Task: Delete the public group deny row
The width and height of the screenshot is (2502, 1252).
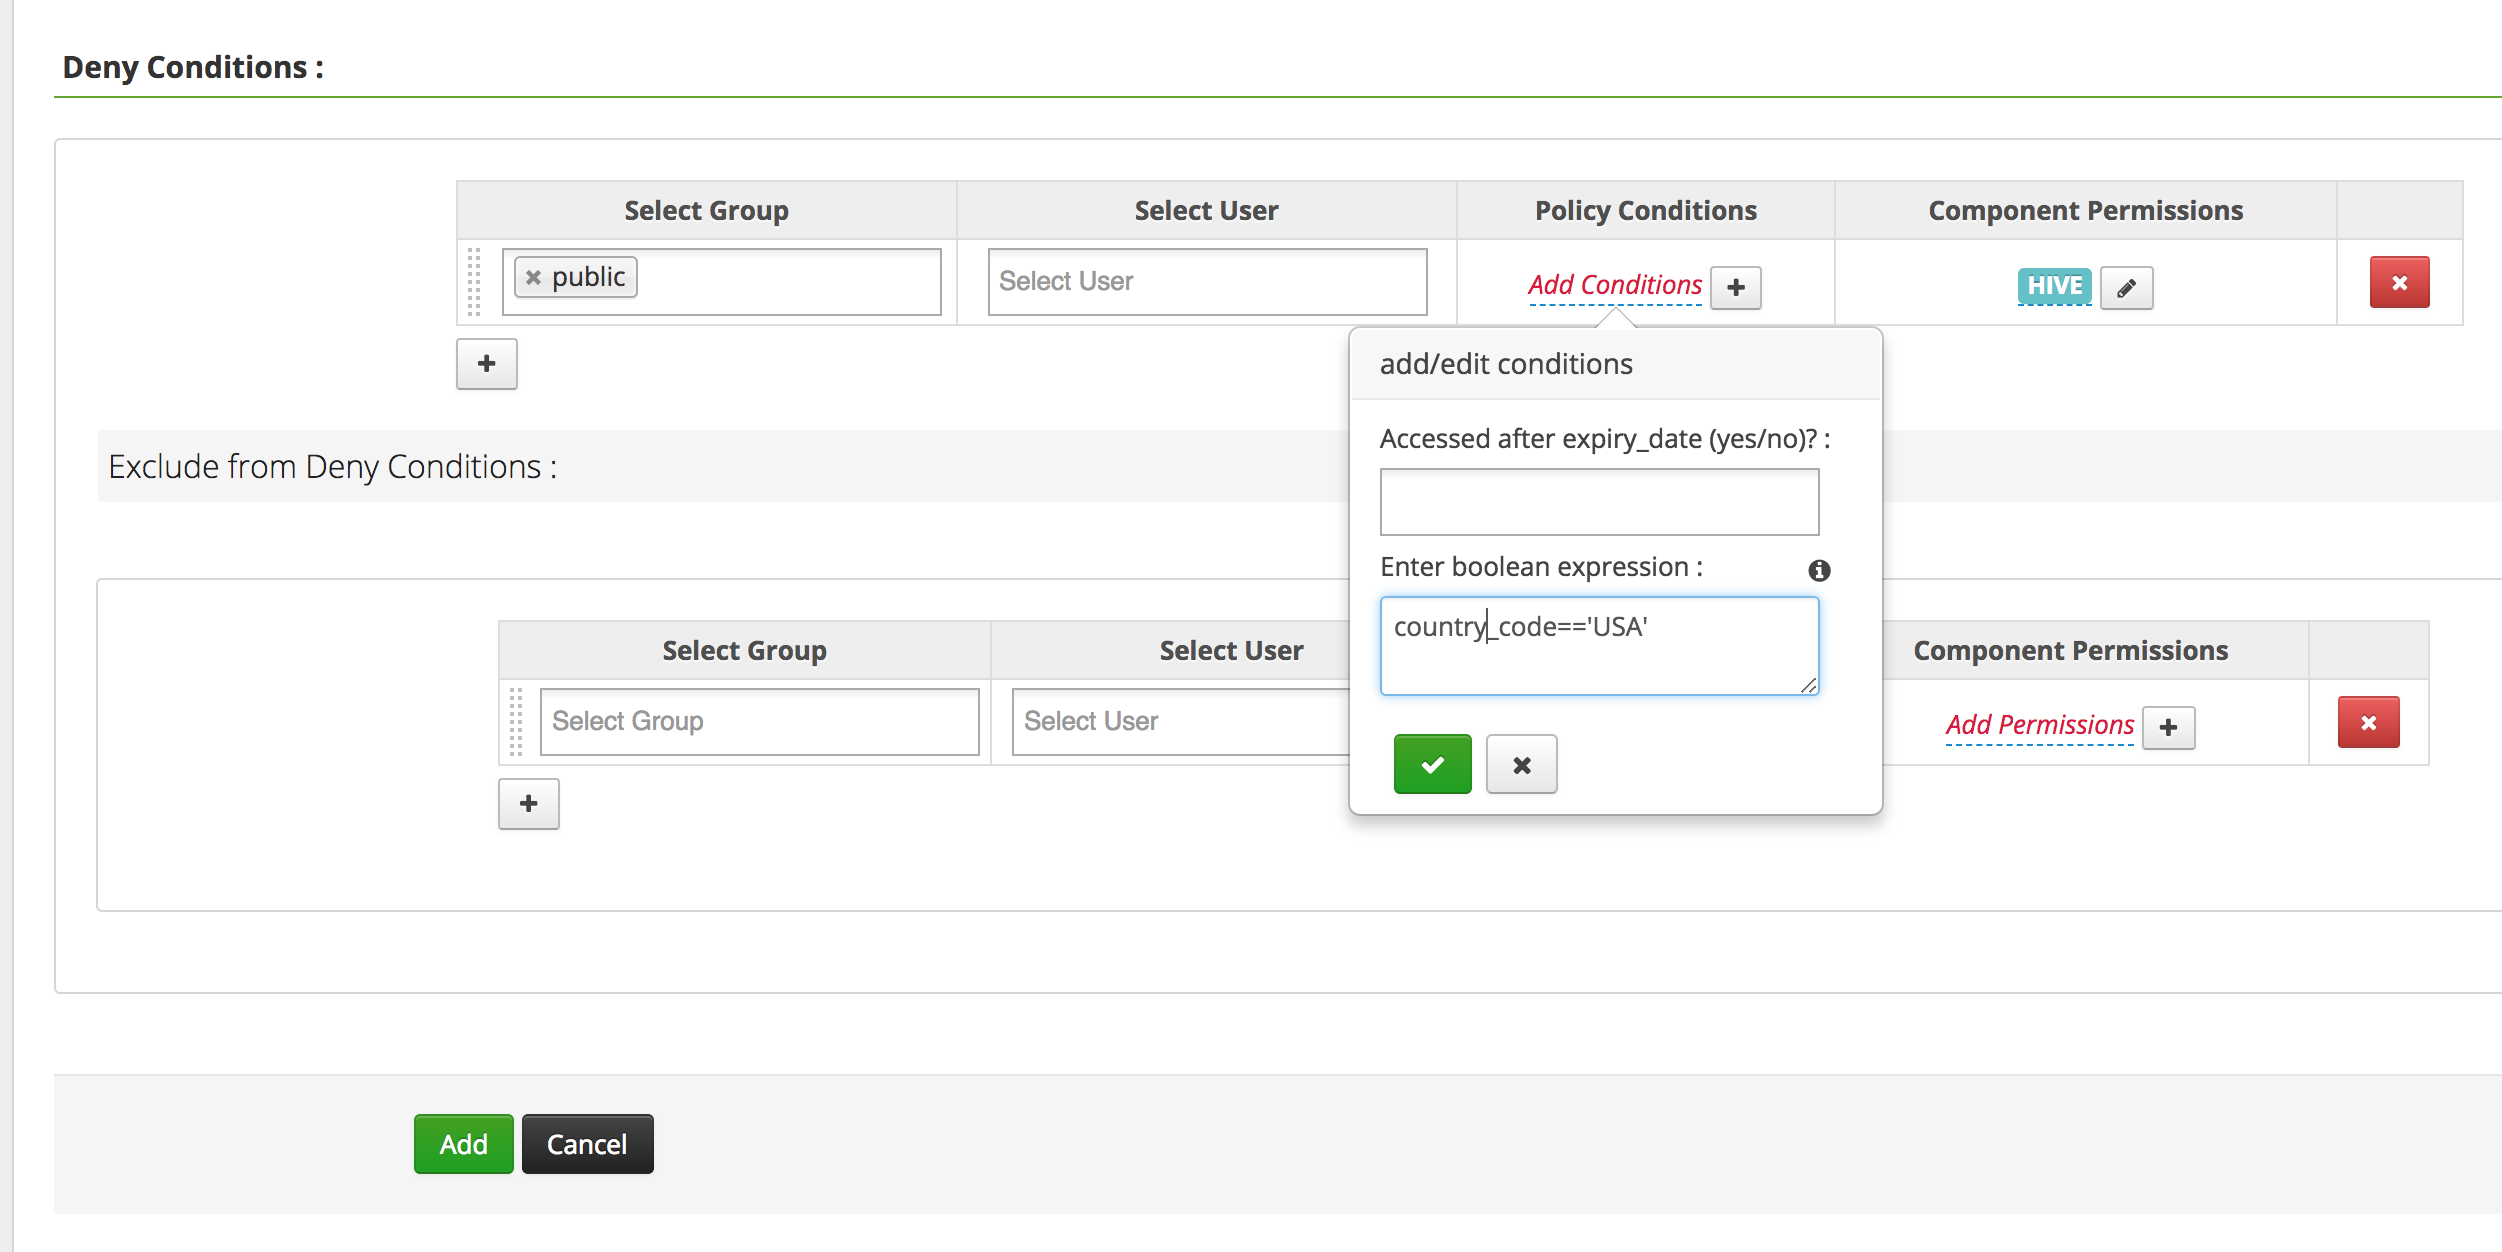Action: [2398, 283]
